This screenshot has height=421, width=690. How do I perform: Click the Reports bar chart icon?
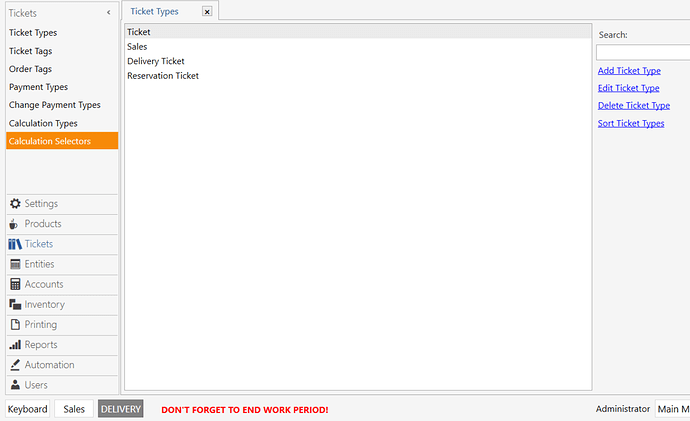(x=15, y=344)
